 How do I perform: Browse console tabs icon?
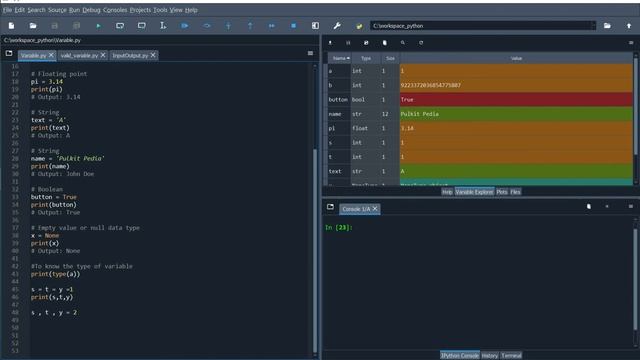[330, 207]
